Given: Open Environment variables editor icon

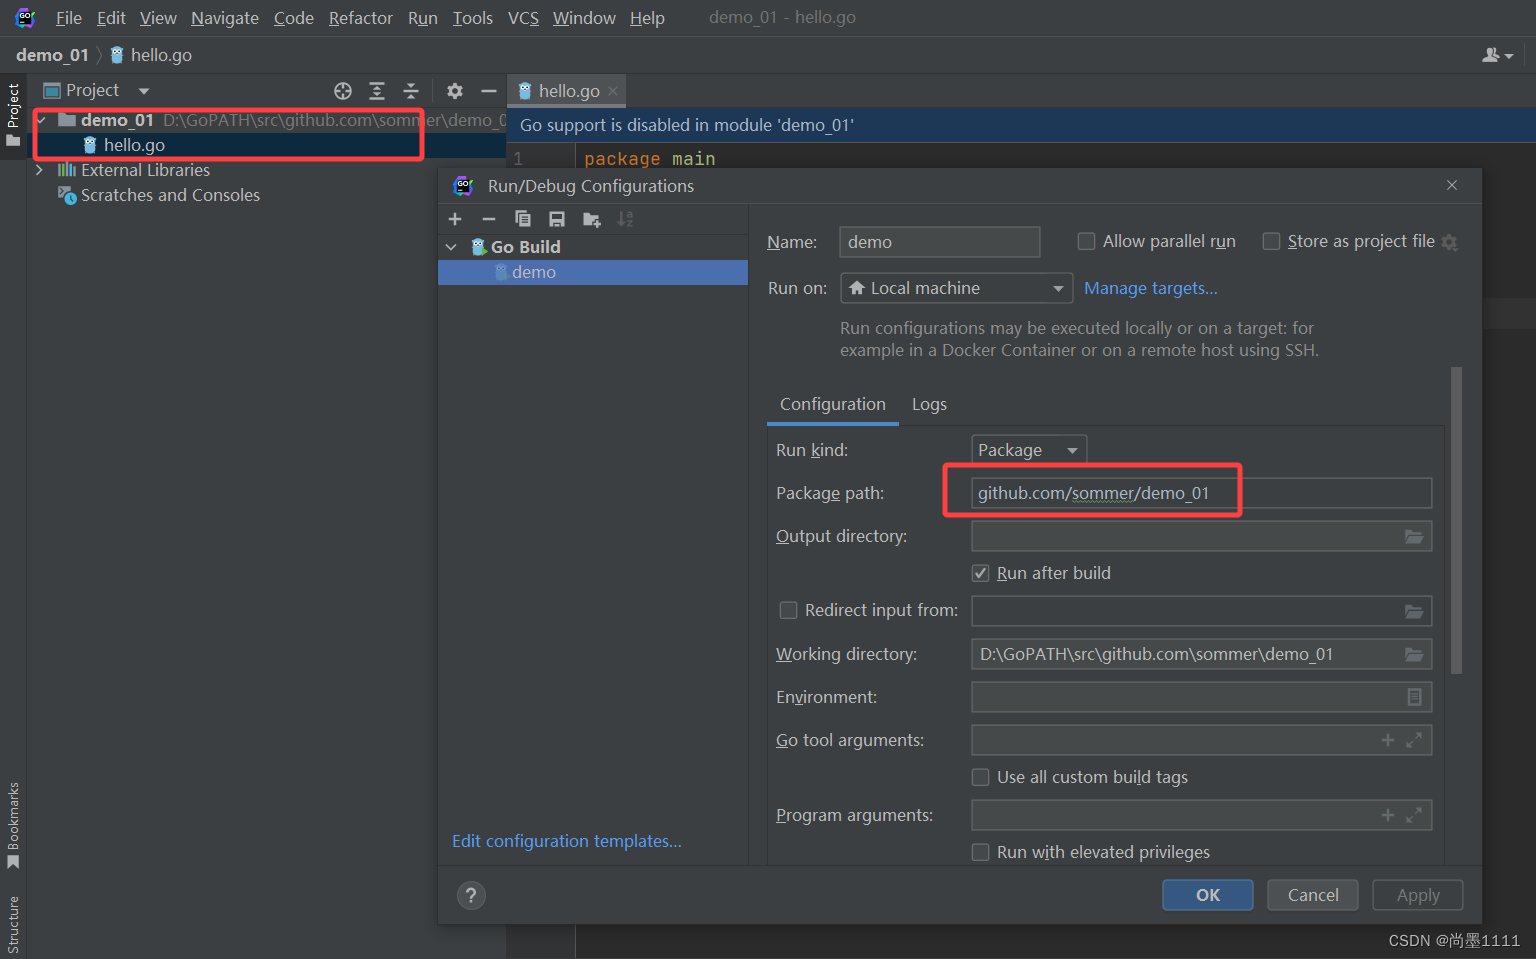Looking at the screenshot, I should [1414, 697].
